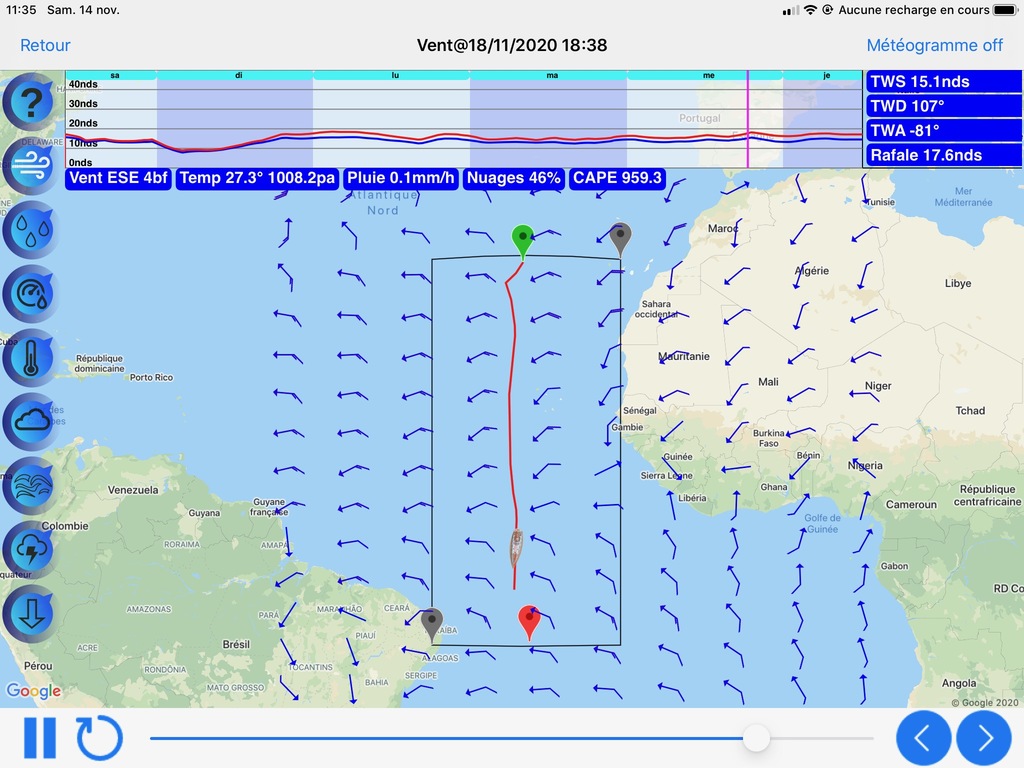Click the timeline slider thumb

(756, 738)
